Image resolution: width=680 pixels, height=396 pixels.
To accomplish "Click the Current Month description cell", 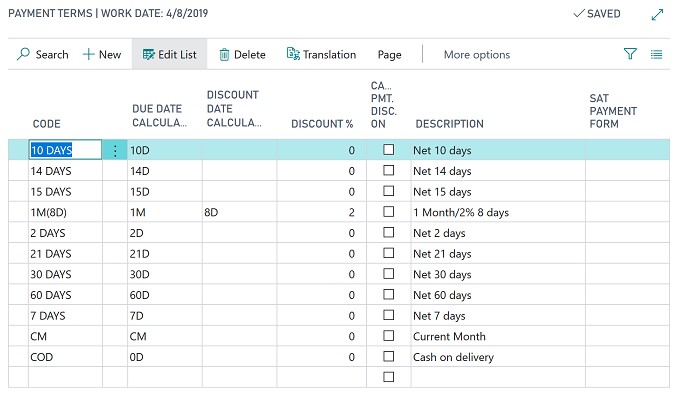I will [x=498, y=336].
